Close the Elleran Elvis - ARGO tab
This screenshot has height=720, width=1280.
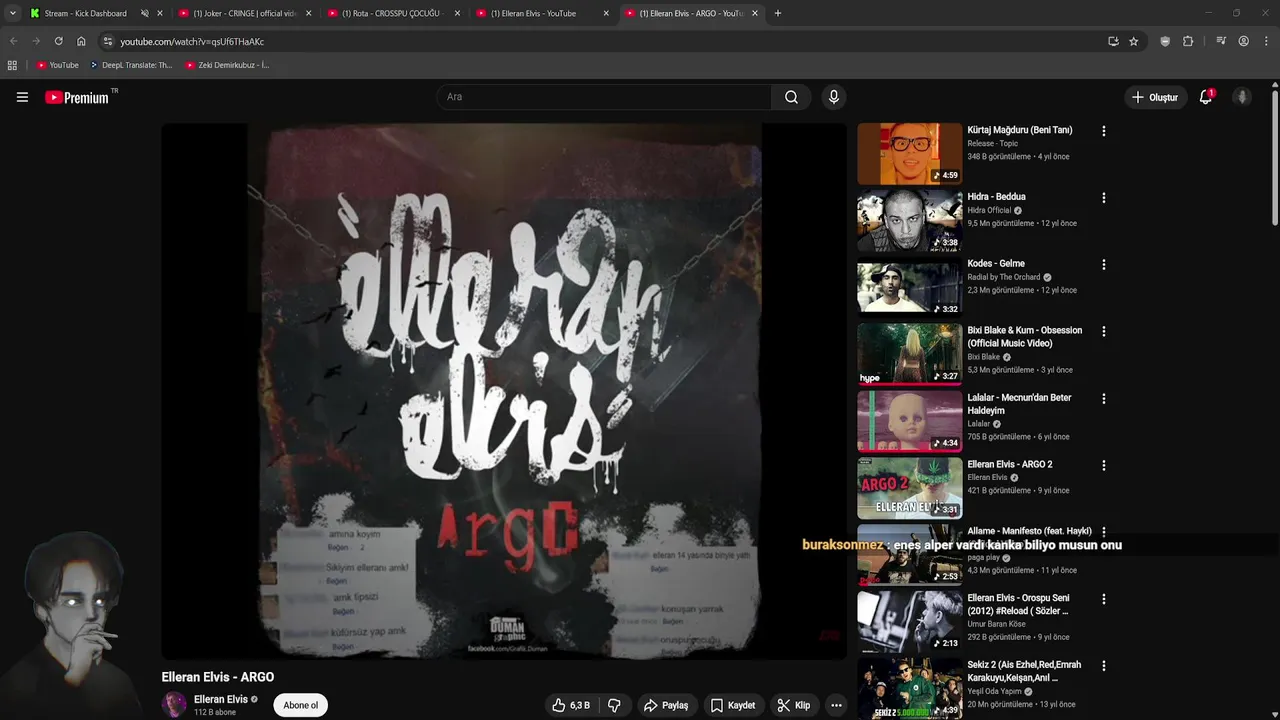tap(755, 13)
